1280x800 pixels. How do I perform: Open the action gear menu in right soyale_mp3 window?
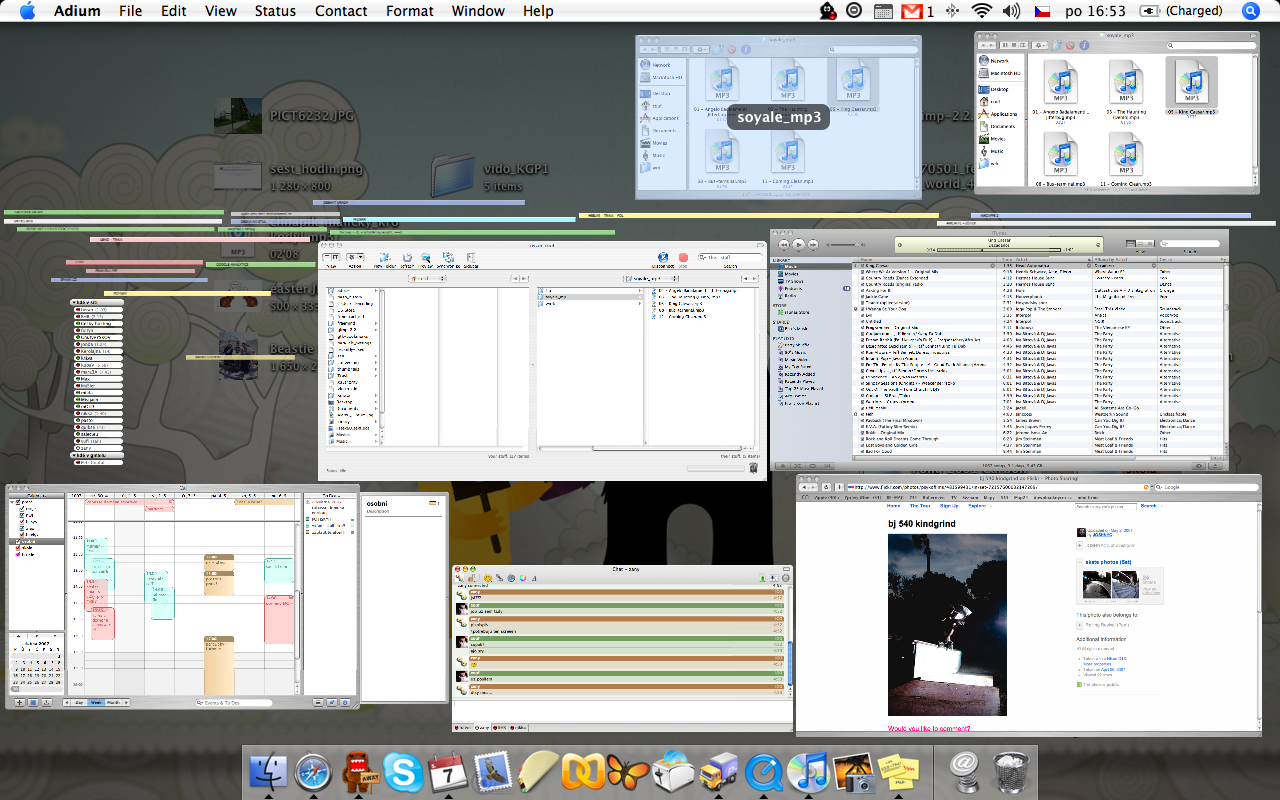point(1040,45)
